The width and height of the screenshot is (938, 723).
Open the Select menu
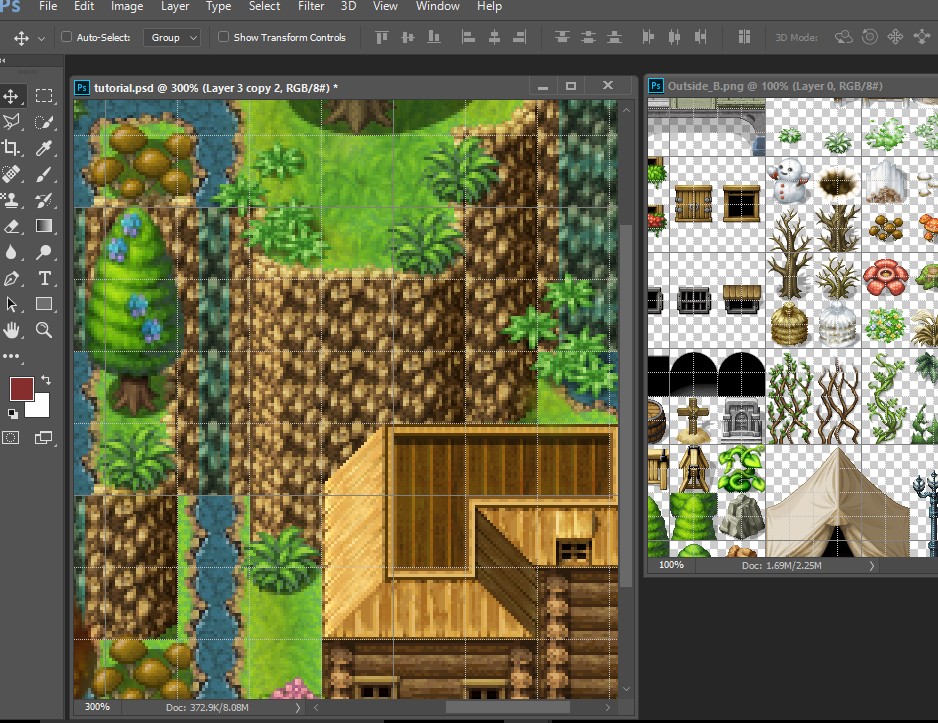pyautogui.click(x=264, y=7)
